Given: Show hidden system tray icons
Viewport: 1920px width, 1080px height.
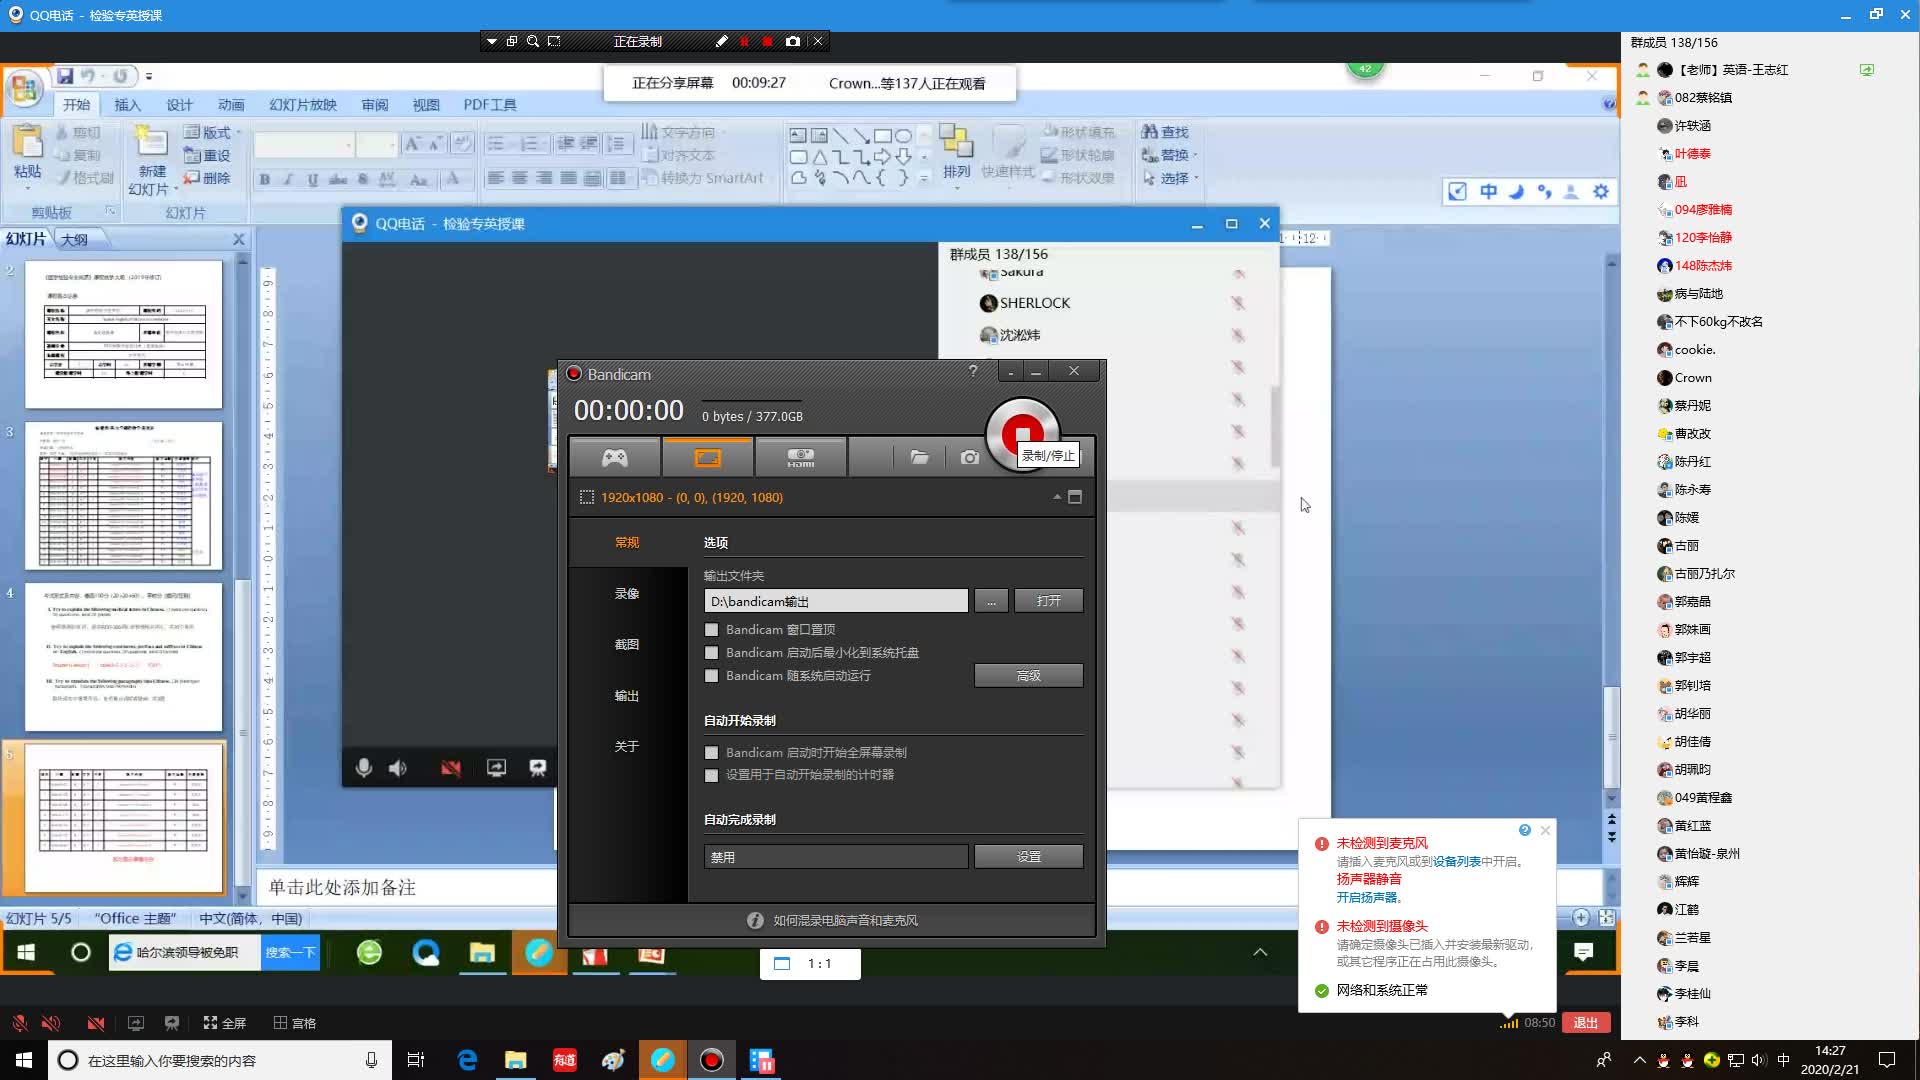Looking at the screenshot, I should (1639, 1060).
